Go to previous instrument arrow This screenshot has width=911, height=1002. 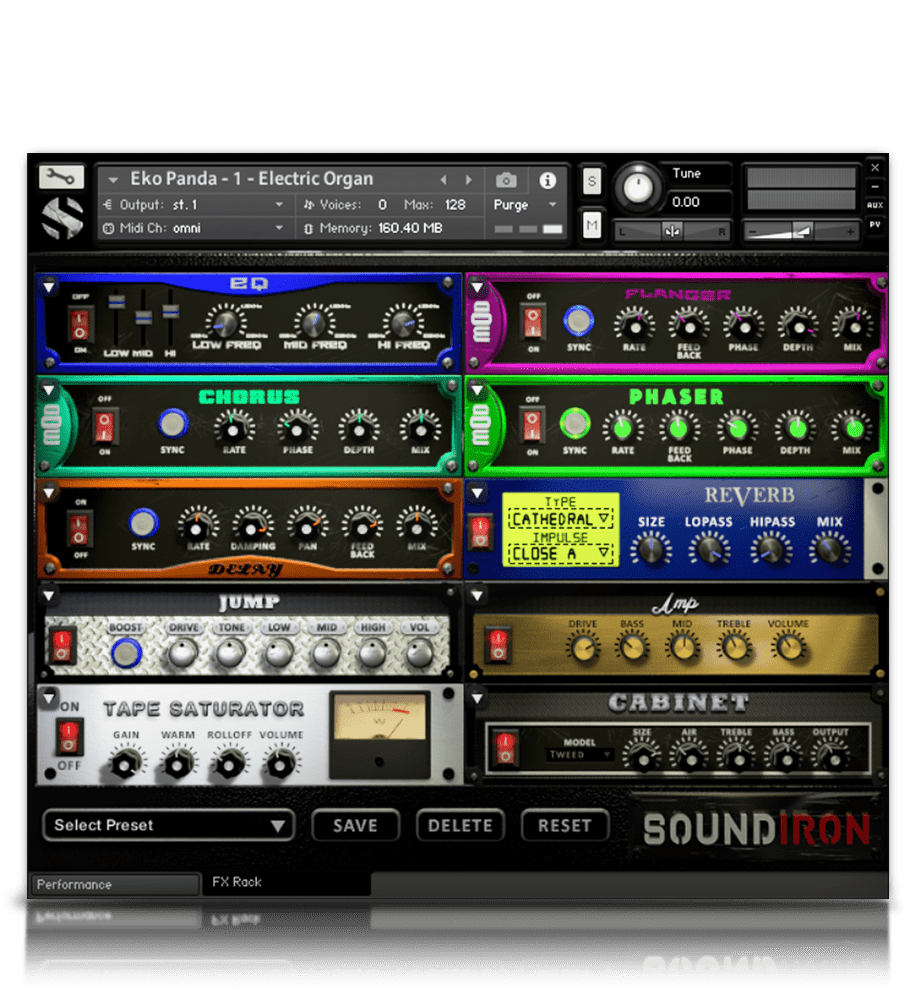(443, 180)
